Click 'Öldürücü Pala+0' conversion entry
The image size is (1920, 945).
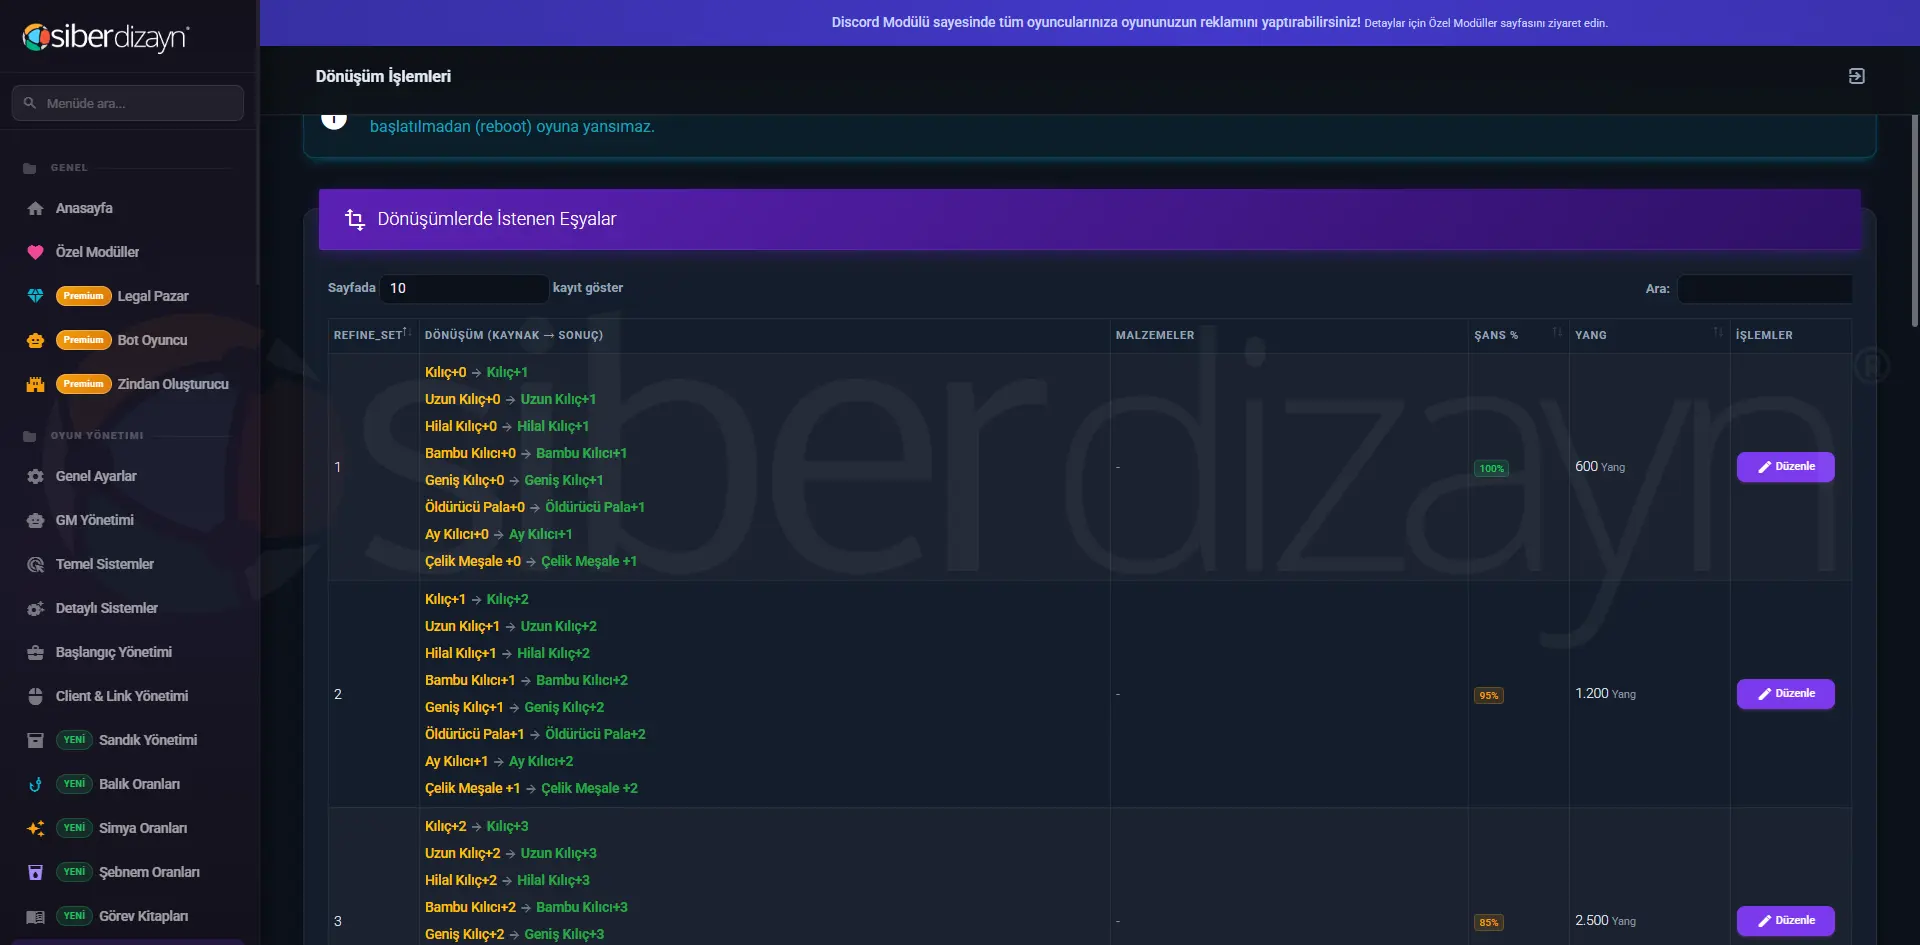[x=475, y=507]
